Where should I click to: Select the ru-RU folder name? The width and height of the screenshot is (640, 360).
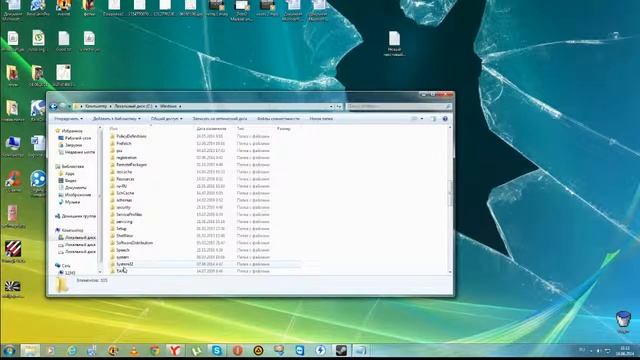122,186
